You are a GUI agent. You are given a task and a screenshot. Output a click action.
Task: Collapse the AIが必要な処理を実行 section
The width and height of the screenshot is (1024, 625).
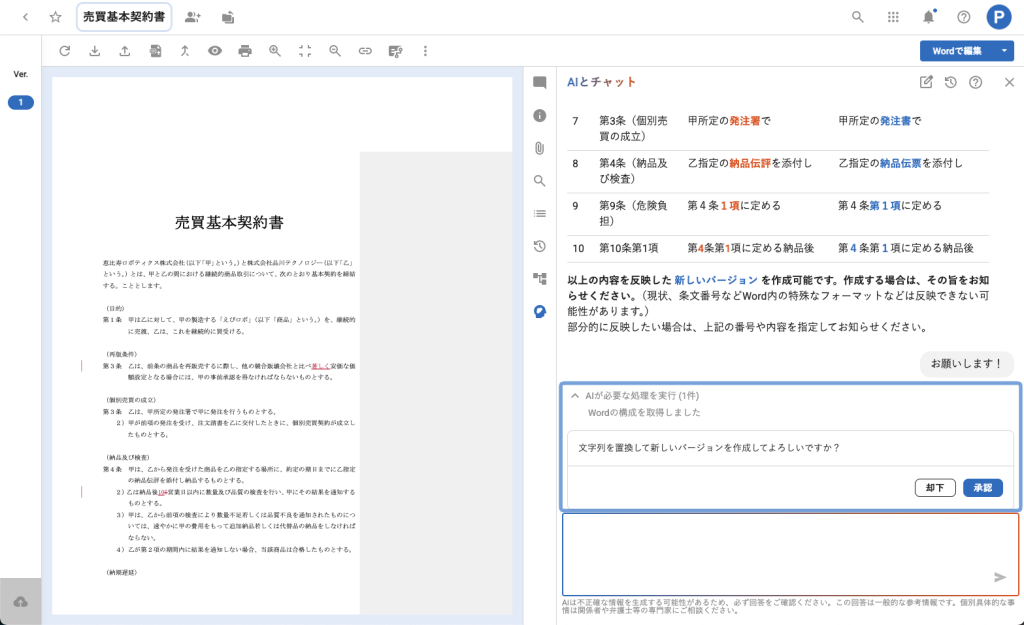pyautogui.click(x=575, y=396)
